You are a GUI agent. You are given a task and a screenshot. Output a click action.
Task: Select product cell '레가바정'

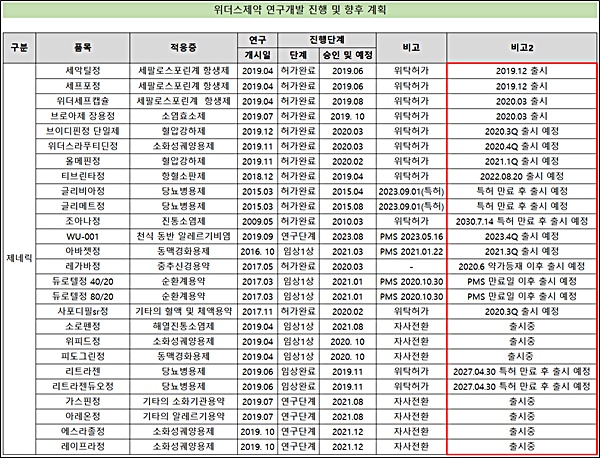coord(83,266)
